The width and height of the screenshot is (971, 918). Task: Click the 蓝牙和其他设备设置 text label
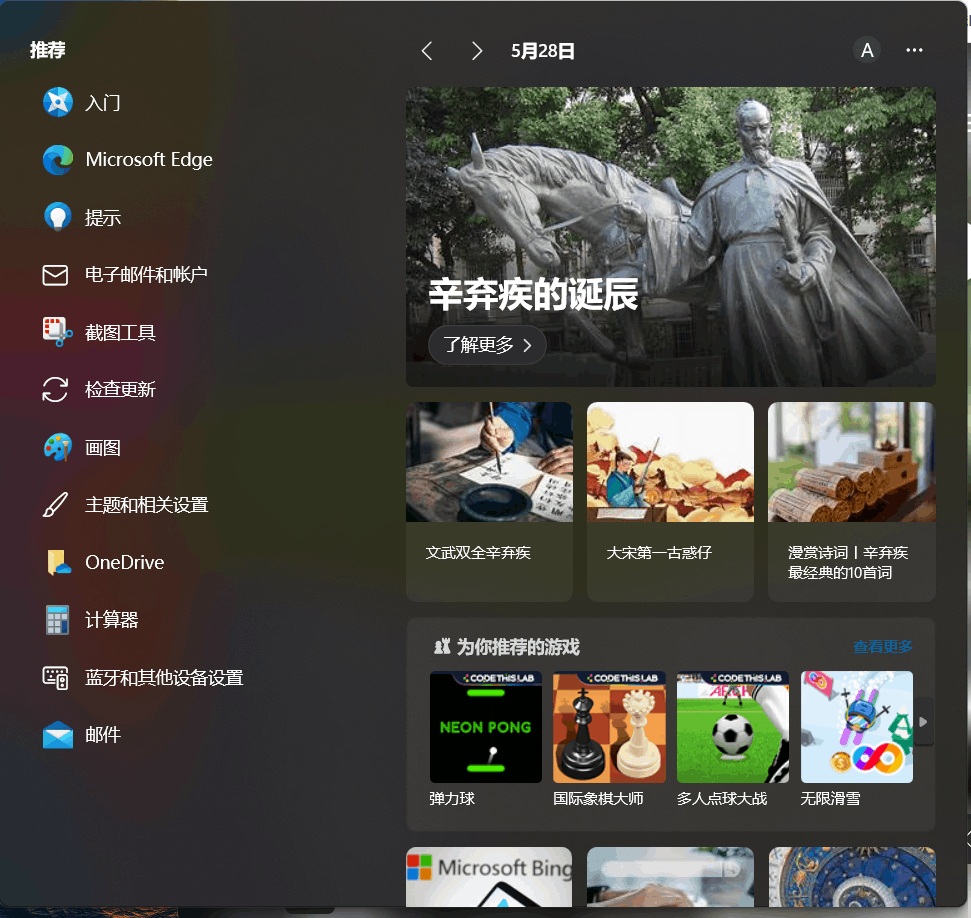(164, 678)
